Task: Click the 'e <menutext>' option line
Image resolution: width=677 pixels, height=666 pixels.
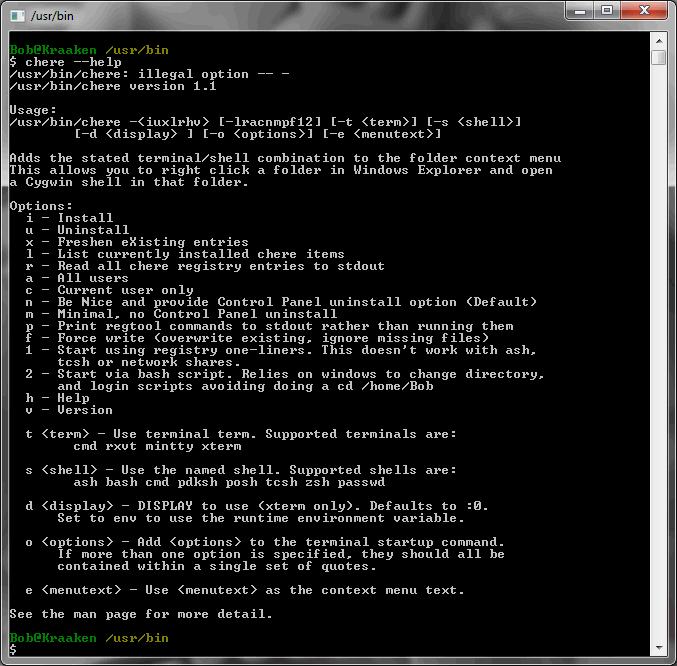Action: 245,590
